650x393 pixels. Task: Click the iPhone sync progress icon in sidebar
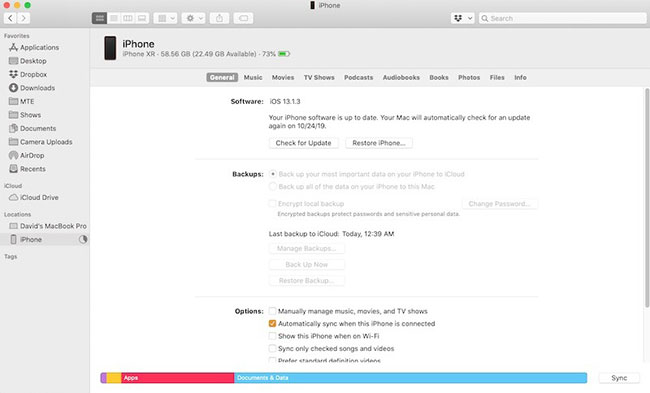(83, 239)
